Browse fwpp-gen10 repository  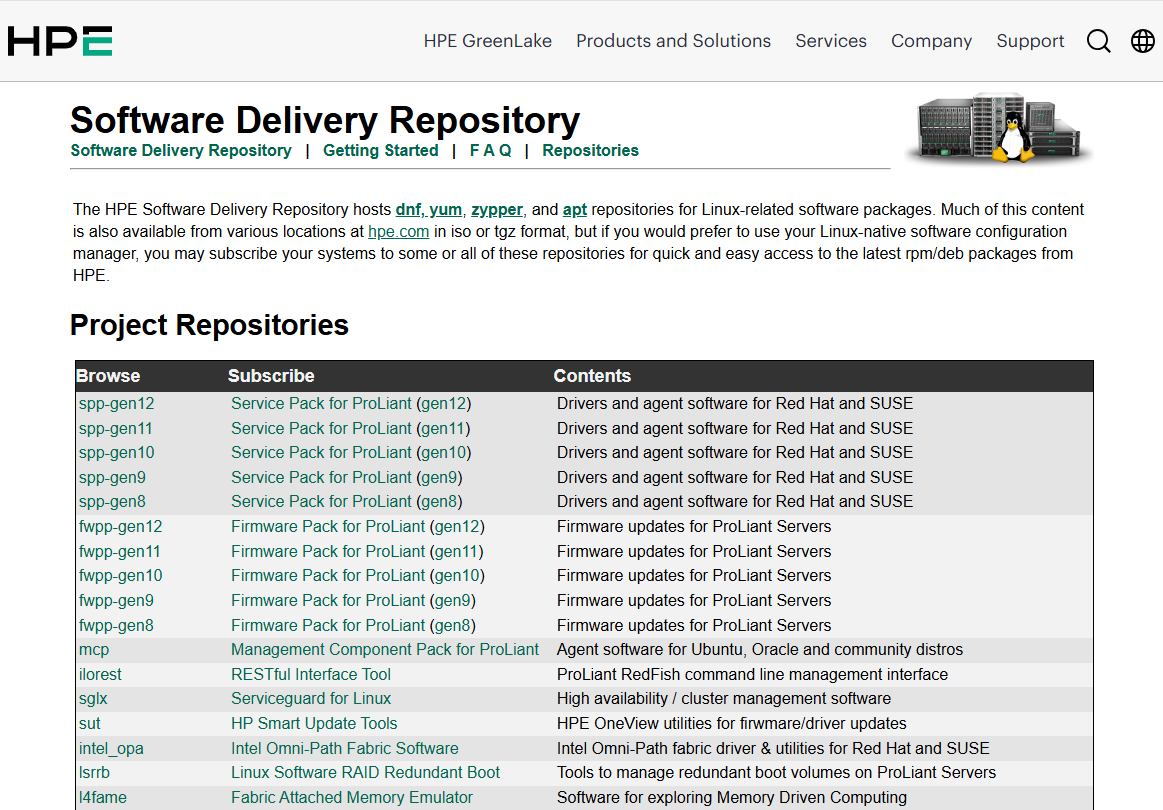point(120,576)
